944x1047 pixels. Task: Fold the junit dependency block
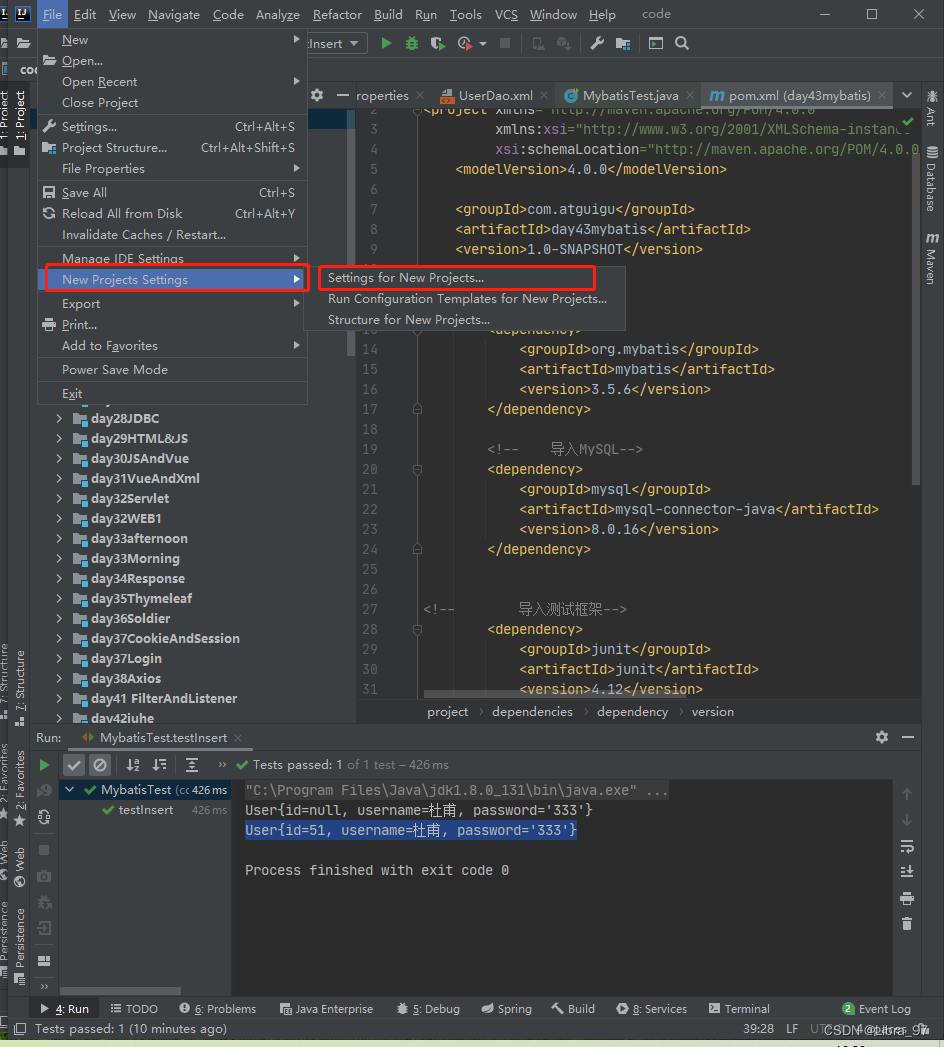[417, 629]
